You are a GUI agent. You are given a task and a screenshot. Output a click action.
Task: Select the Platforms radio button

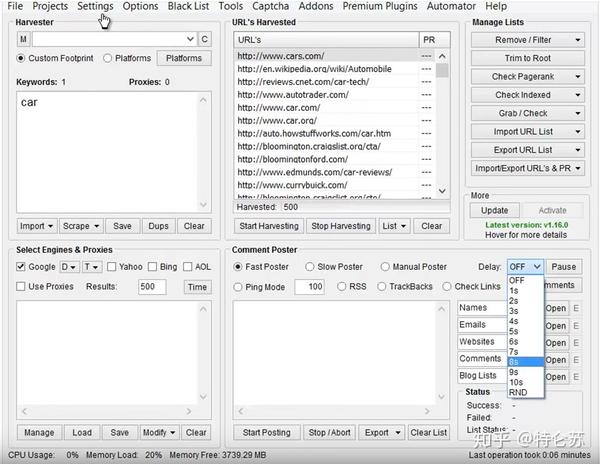[x=108, y=58]
